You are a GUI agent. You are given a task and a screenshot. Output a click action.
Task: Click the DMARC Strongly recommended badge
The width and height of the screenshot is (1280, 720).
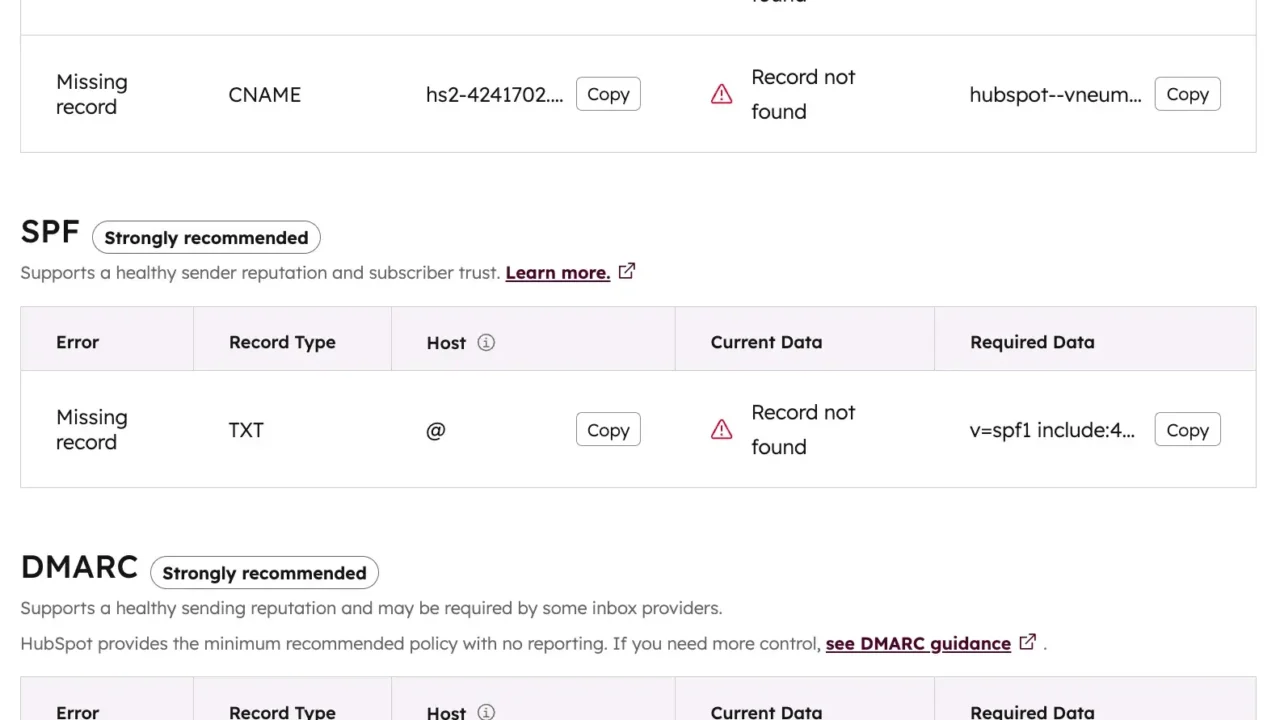tap(264, 573)
